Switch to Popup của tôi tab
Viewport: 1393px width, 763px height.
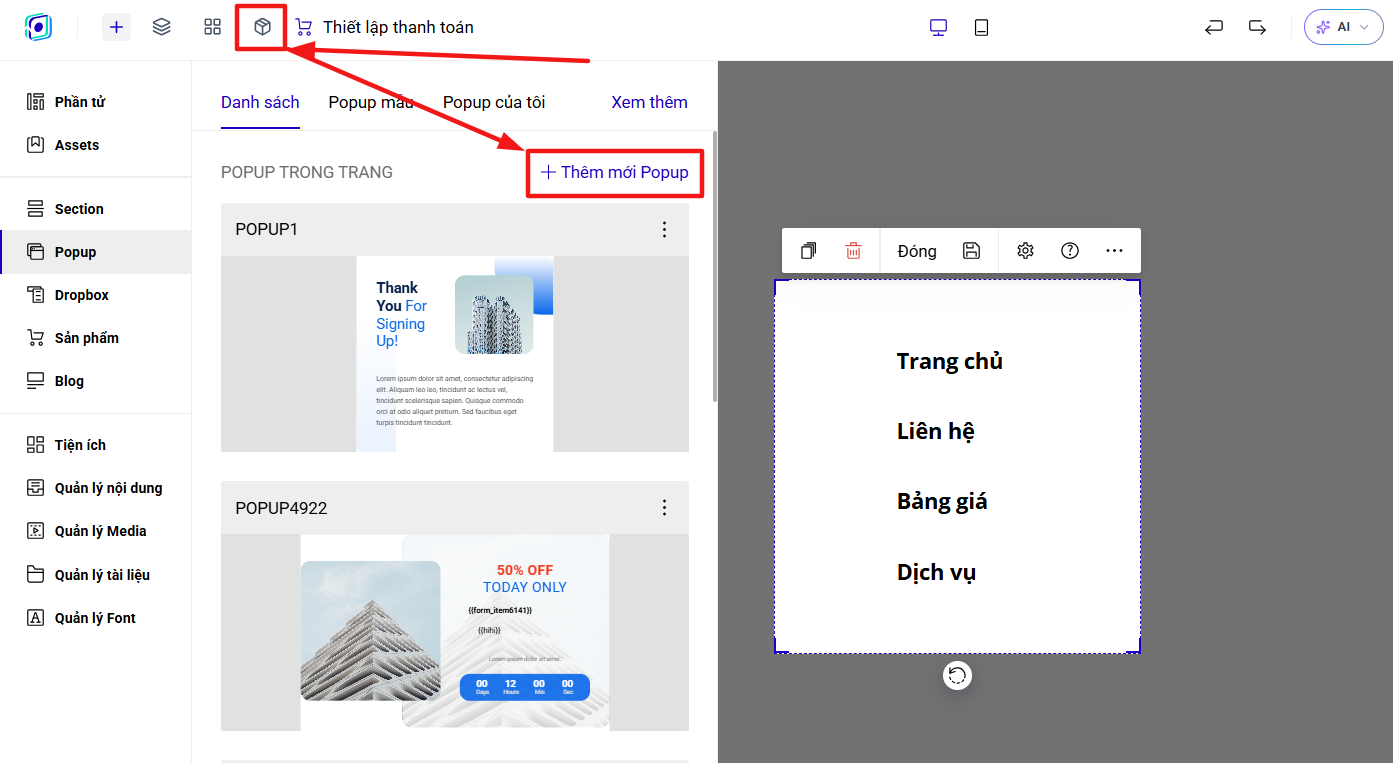[x=494, y=102]
